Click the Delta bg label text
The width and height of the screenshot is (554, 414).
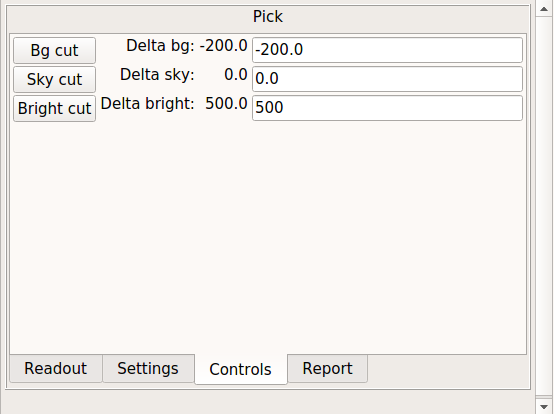(x=160, y=46)
